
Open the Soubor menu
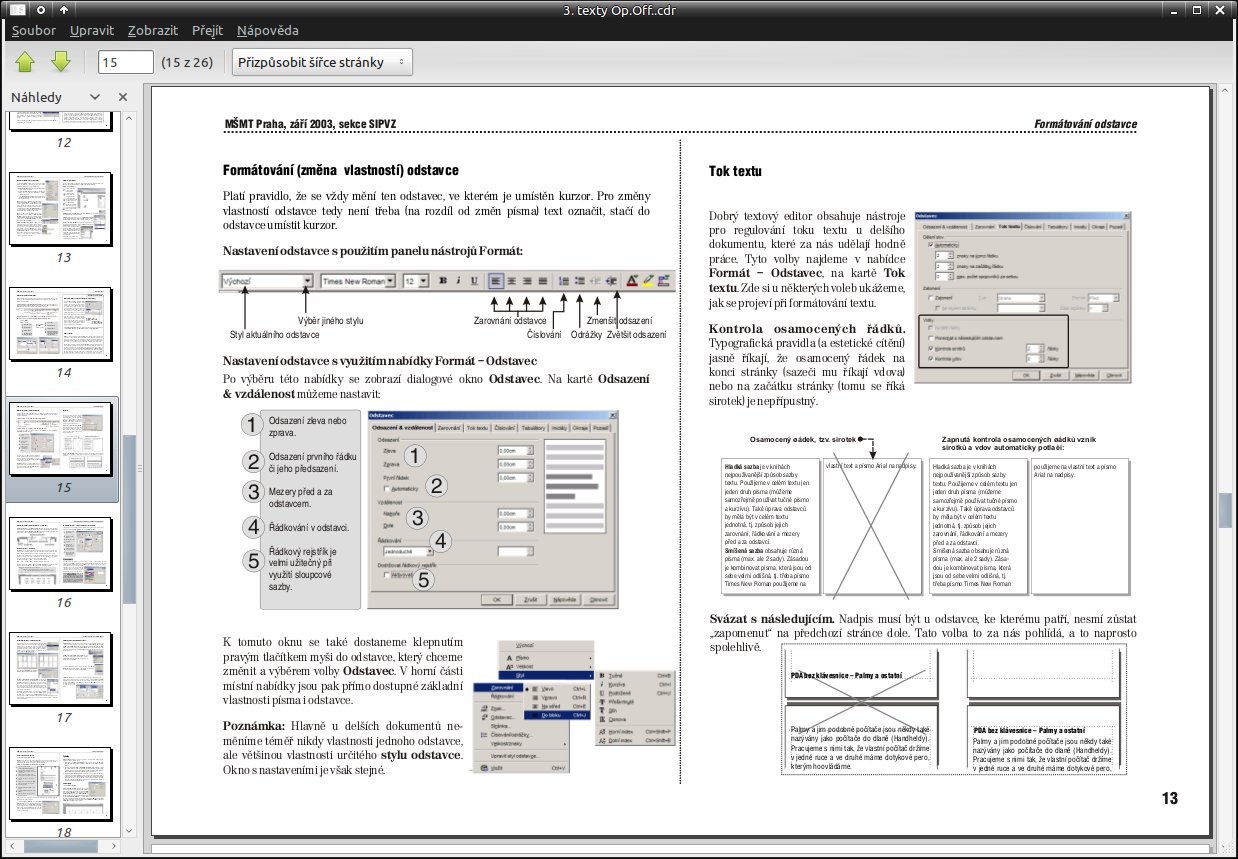33,30
